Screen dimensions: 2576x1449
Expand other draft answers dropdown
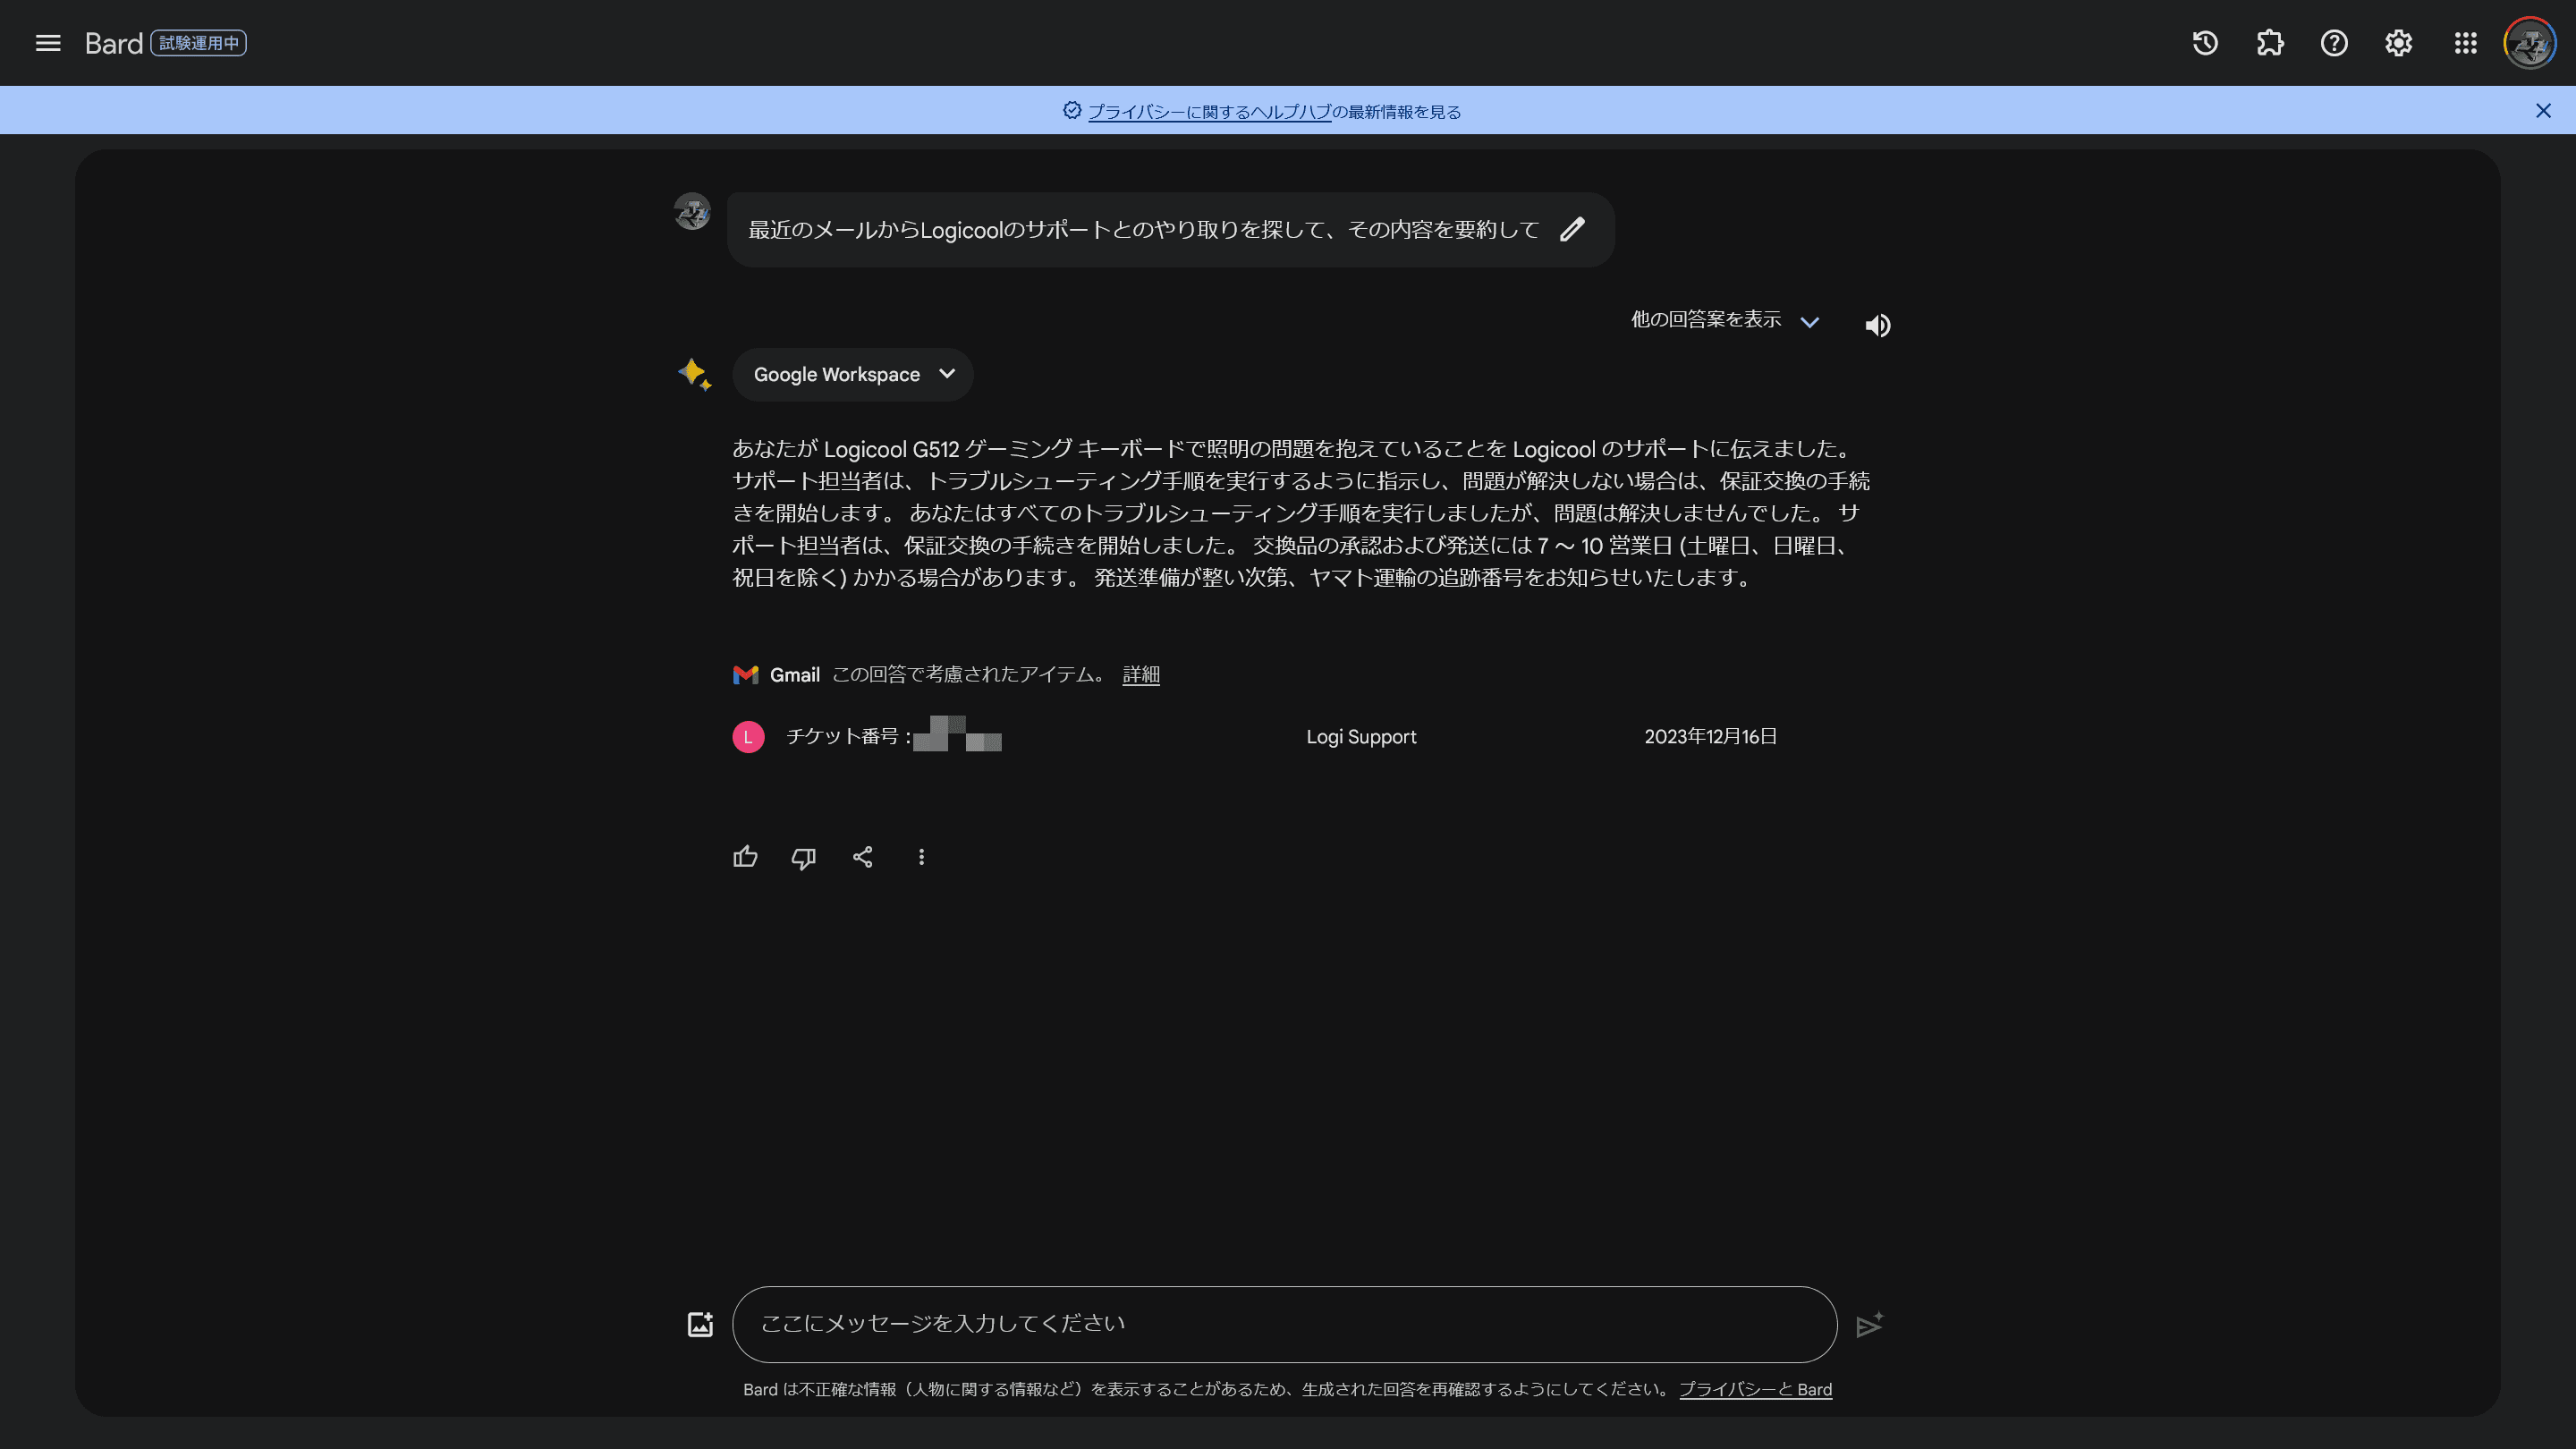[1725, 320]
